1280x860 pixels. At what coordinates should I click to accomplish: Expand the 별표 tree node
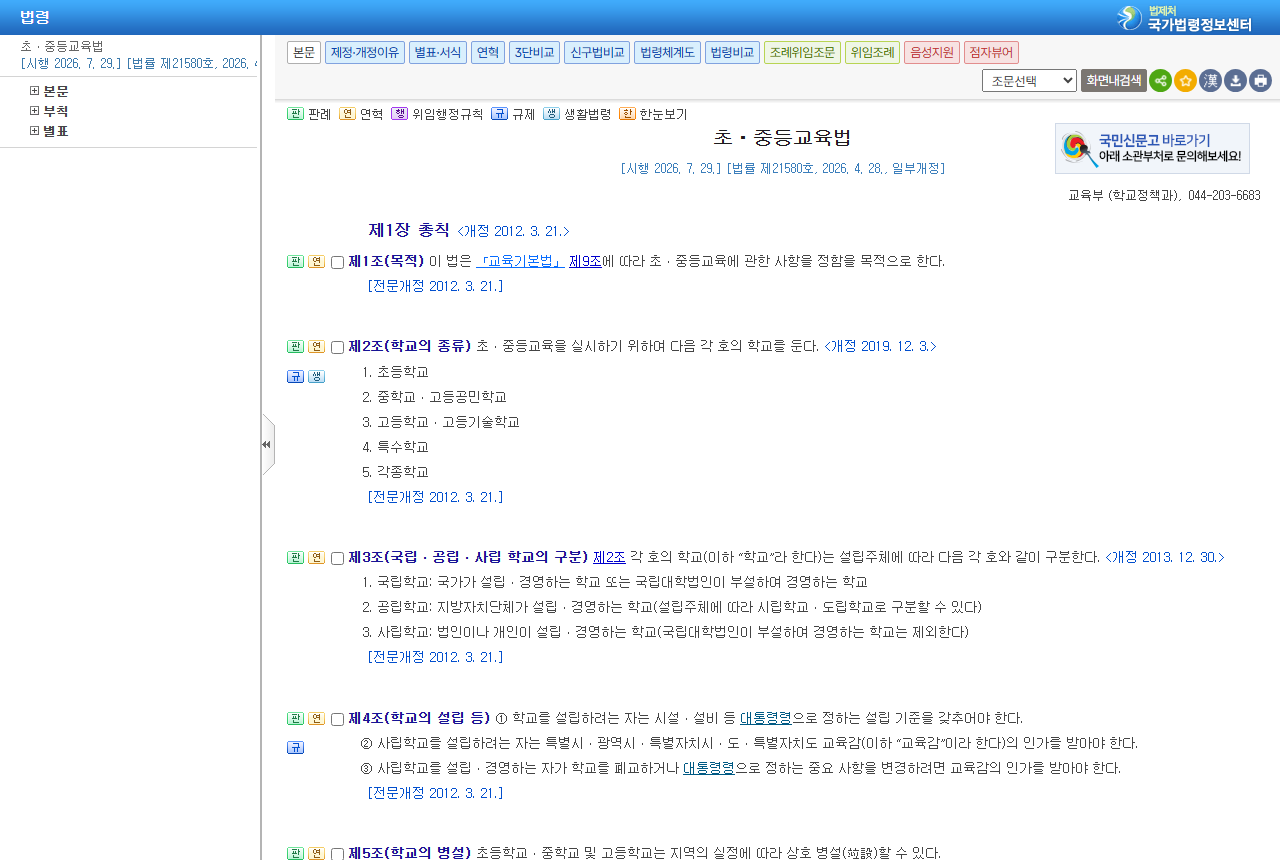[x=35, y=131]
